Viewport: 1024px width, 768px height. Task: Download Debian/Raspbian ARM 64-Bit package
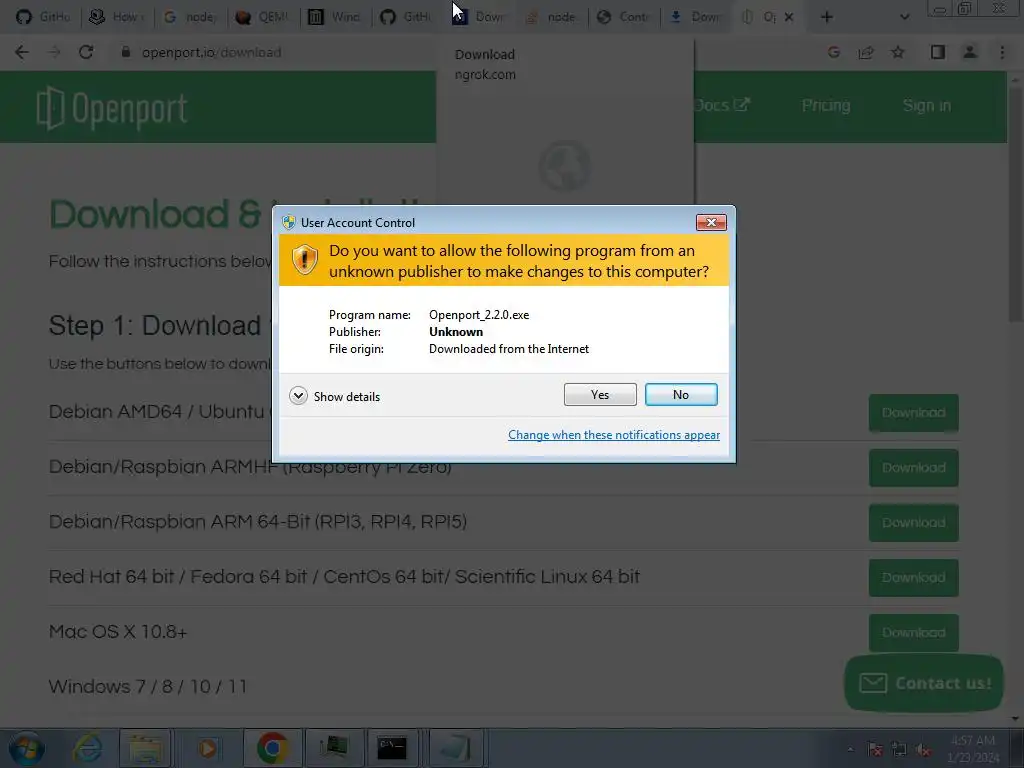coord(913,522)
